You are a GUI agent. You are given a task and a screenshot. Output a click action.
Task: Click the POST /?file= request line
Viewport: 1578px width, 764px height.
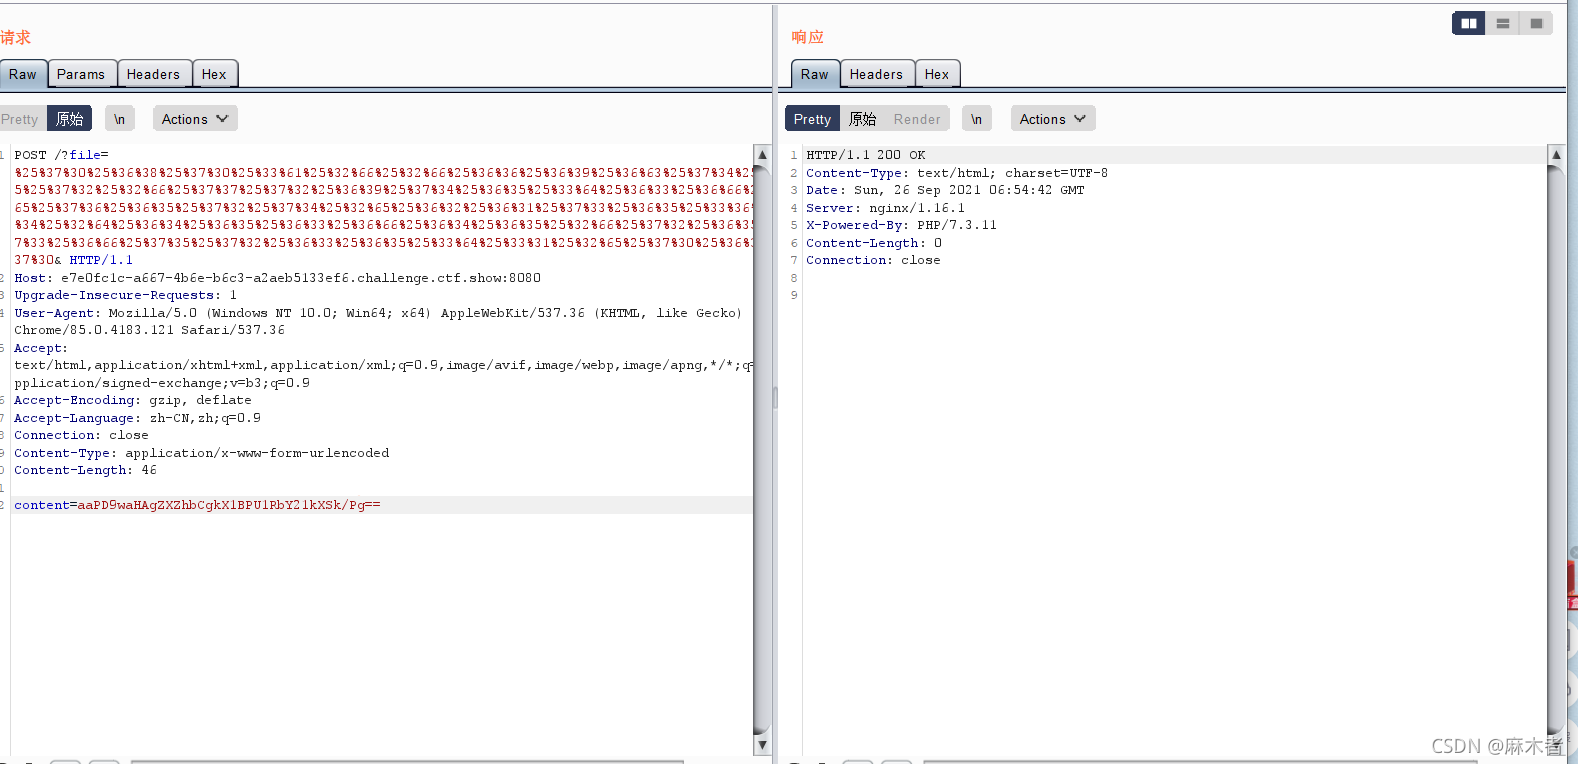pyautogui.click(x=61, y=155)
